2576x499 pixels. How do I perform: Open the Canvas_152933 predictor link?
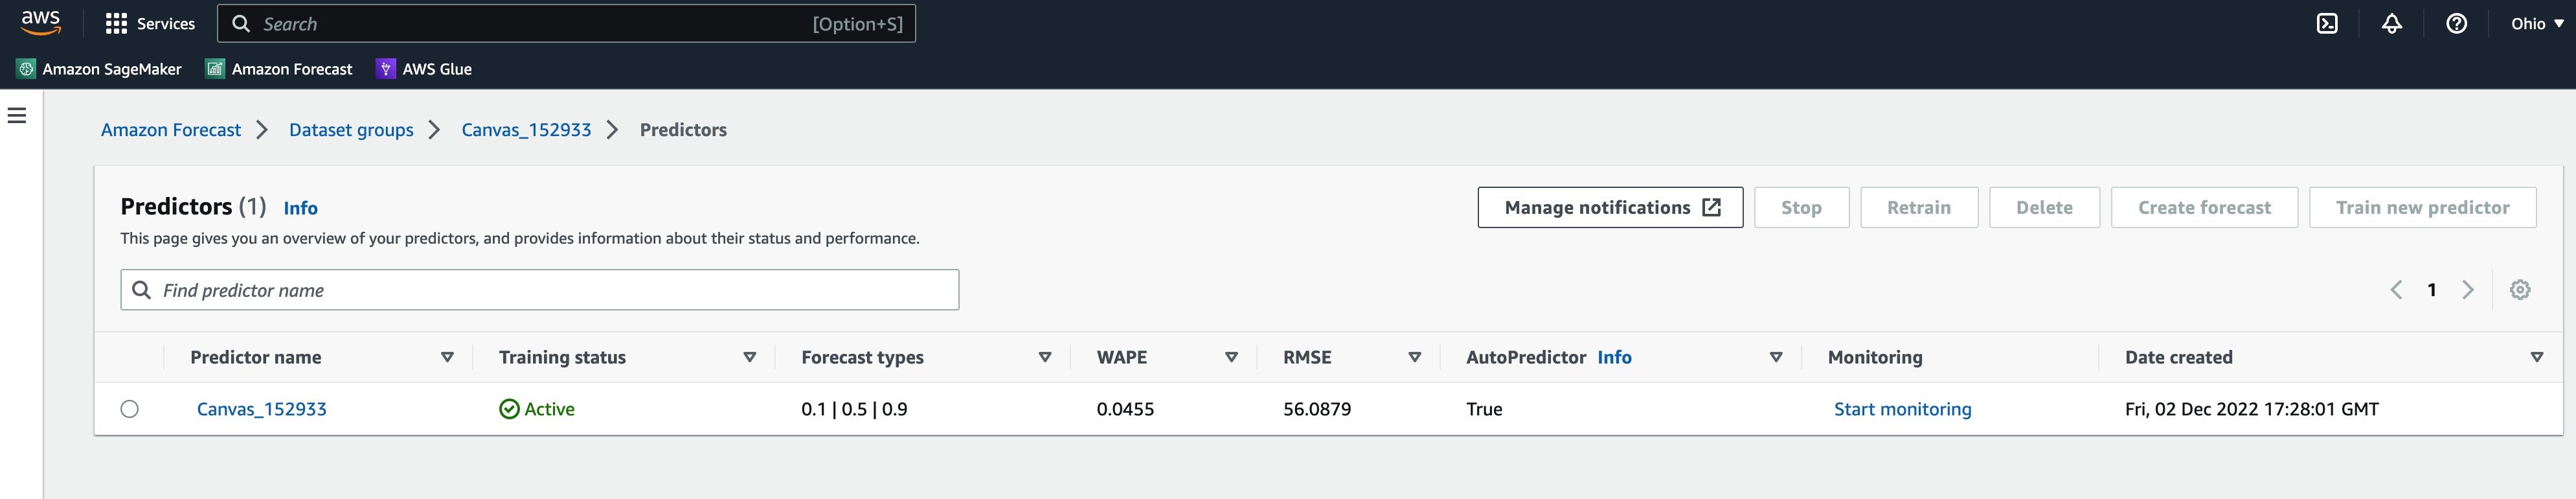262,409
